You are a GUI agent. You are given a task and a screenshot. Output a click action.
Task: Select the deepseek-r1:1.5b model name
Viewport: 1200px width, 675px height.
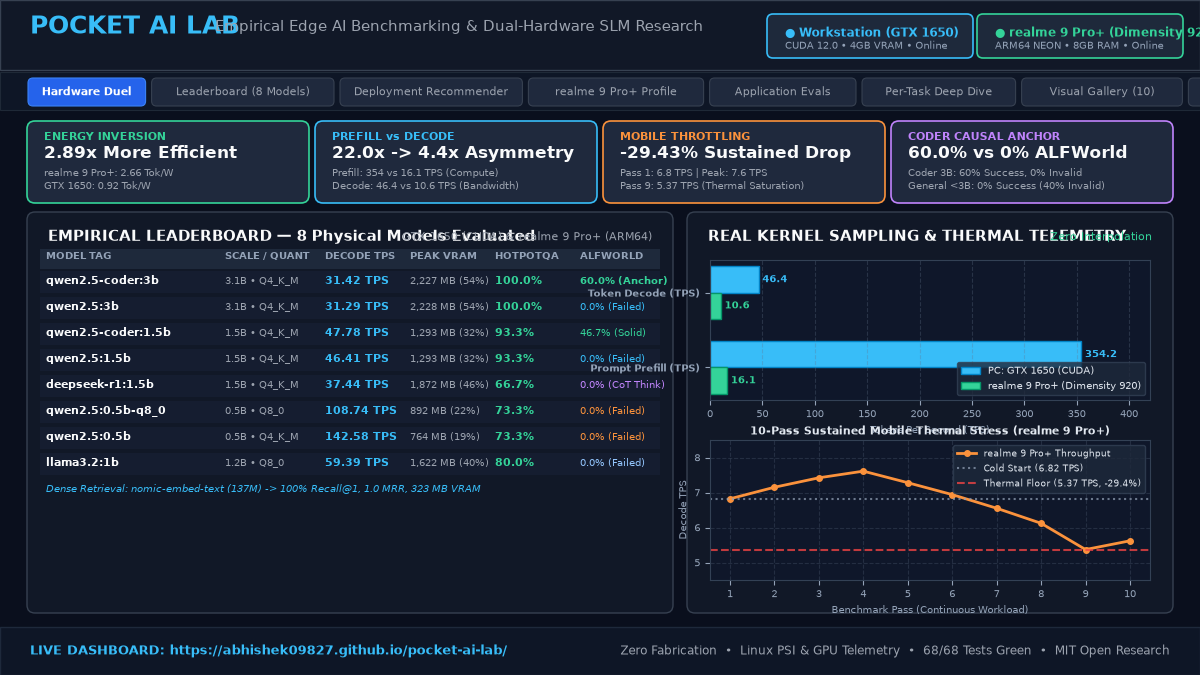tap(100, 385)
